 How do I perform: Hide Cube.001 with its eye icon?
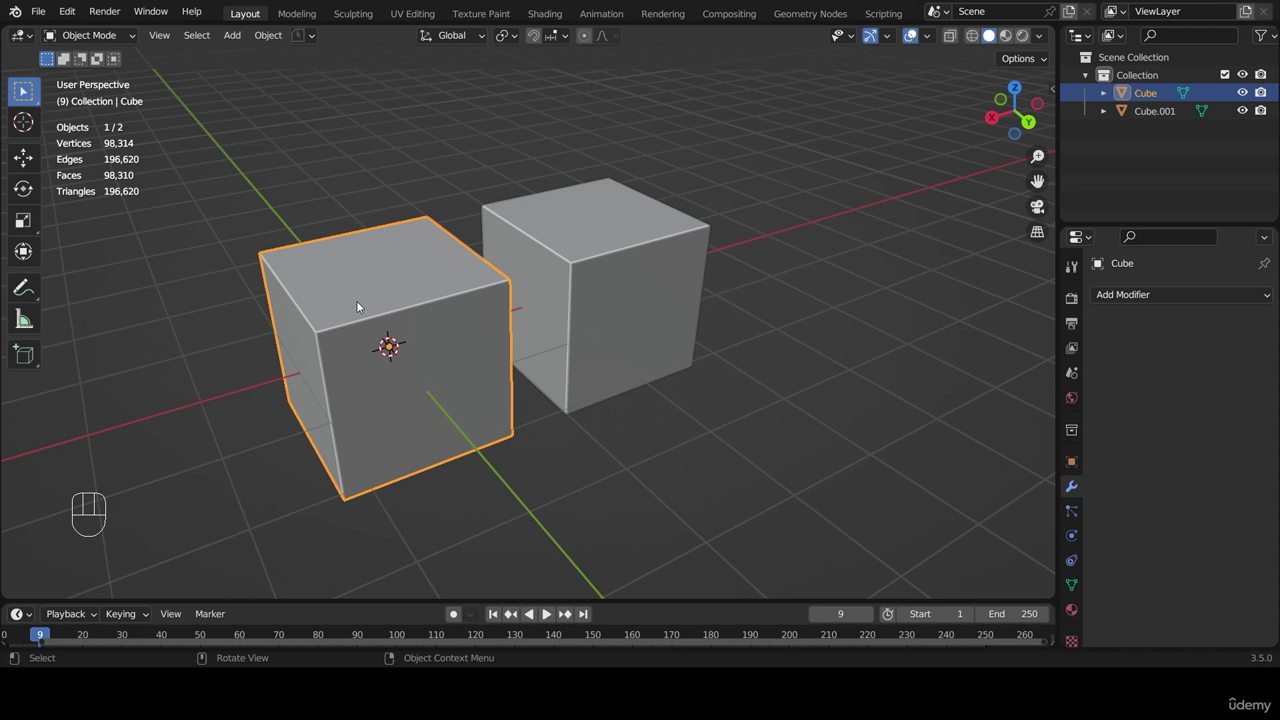[x=1243, y=111]
